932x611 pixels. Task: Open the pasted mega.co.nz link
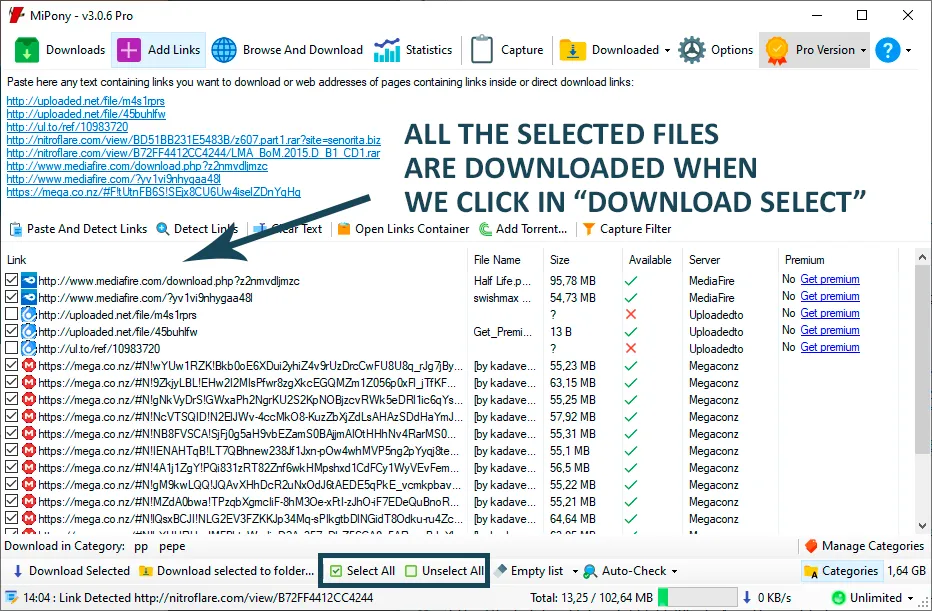tap(153, 192)
